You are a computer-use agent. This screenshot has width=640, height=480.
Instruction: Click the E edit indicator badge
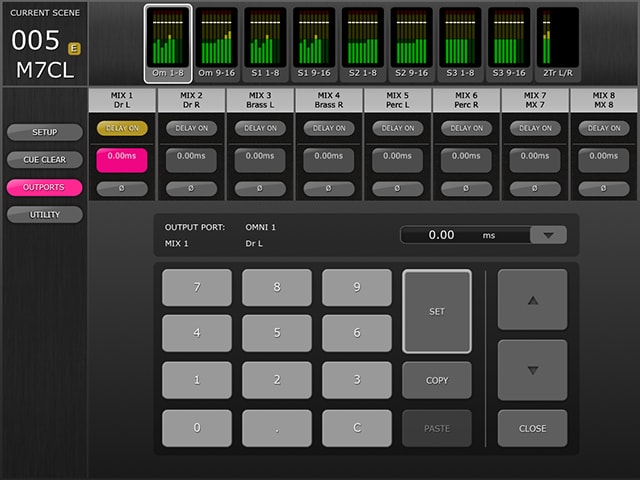(x=73, y=48)
